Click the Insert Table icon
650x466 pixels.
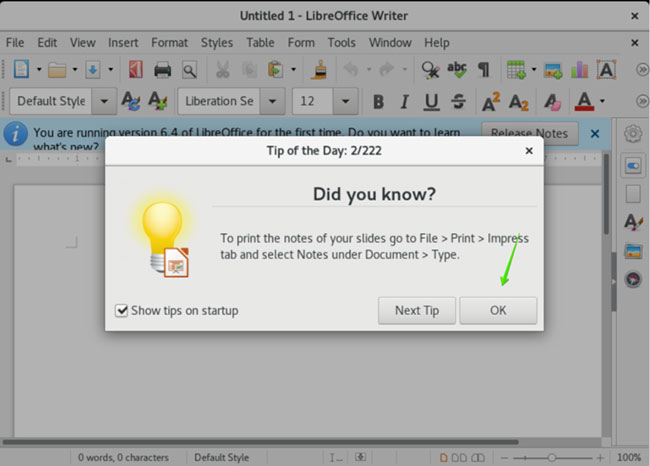point(516,70)
